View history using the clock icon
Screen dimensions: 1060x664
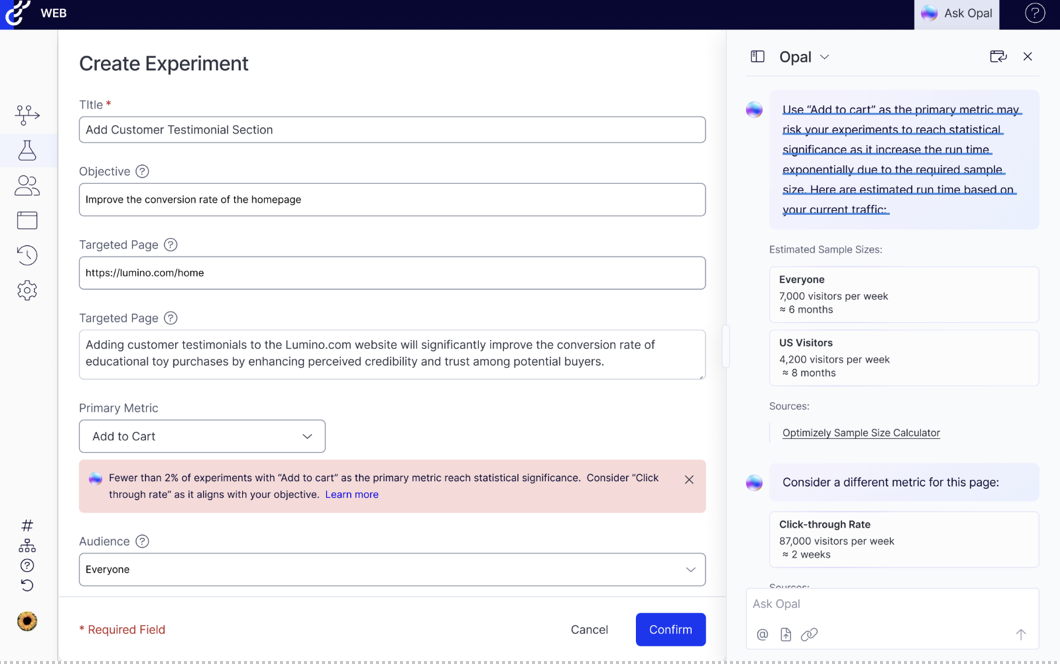tap(27, 255)
